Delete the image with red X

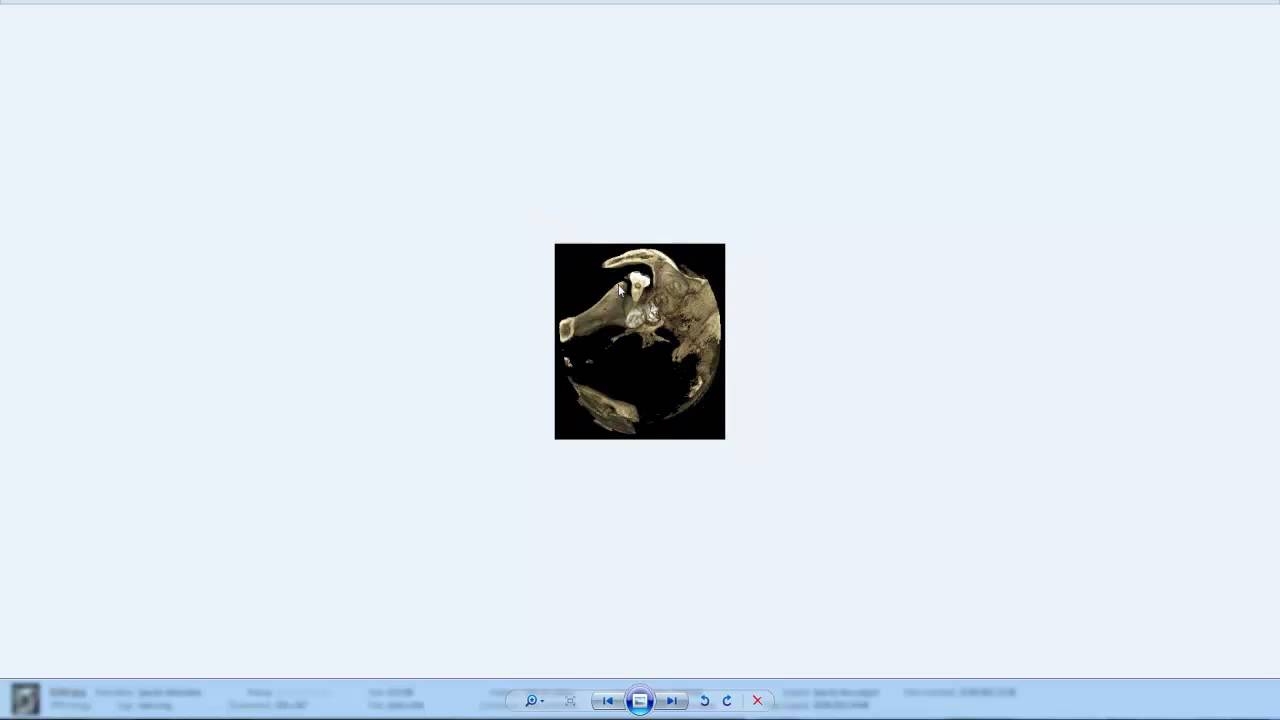[757, 701]
